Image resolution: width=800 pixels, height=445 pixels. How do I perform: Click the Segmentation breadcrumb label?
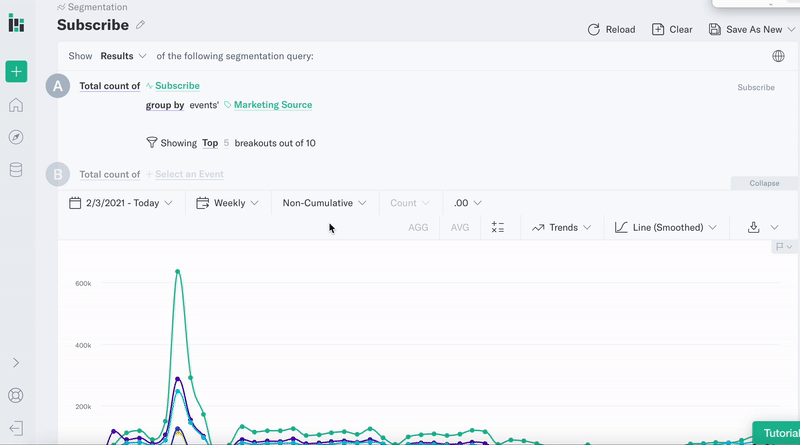(x=97, y=7)
